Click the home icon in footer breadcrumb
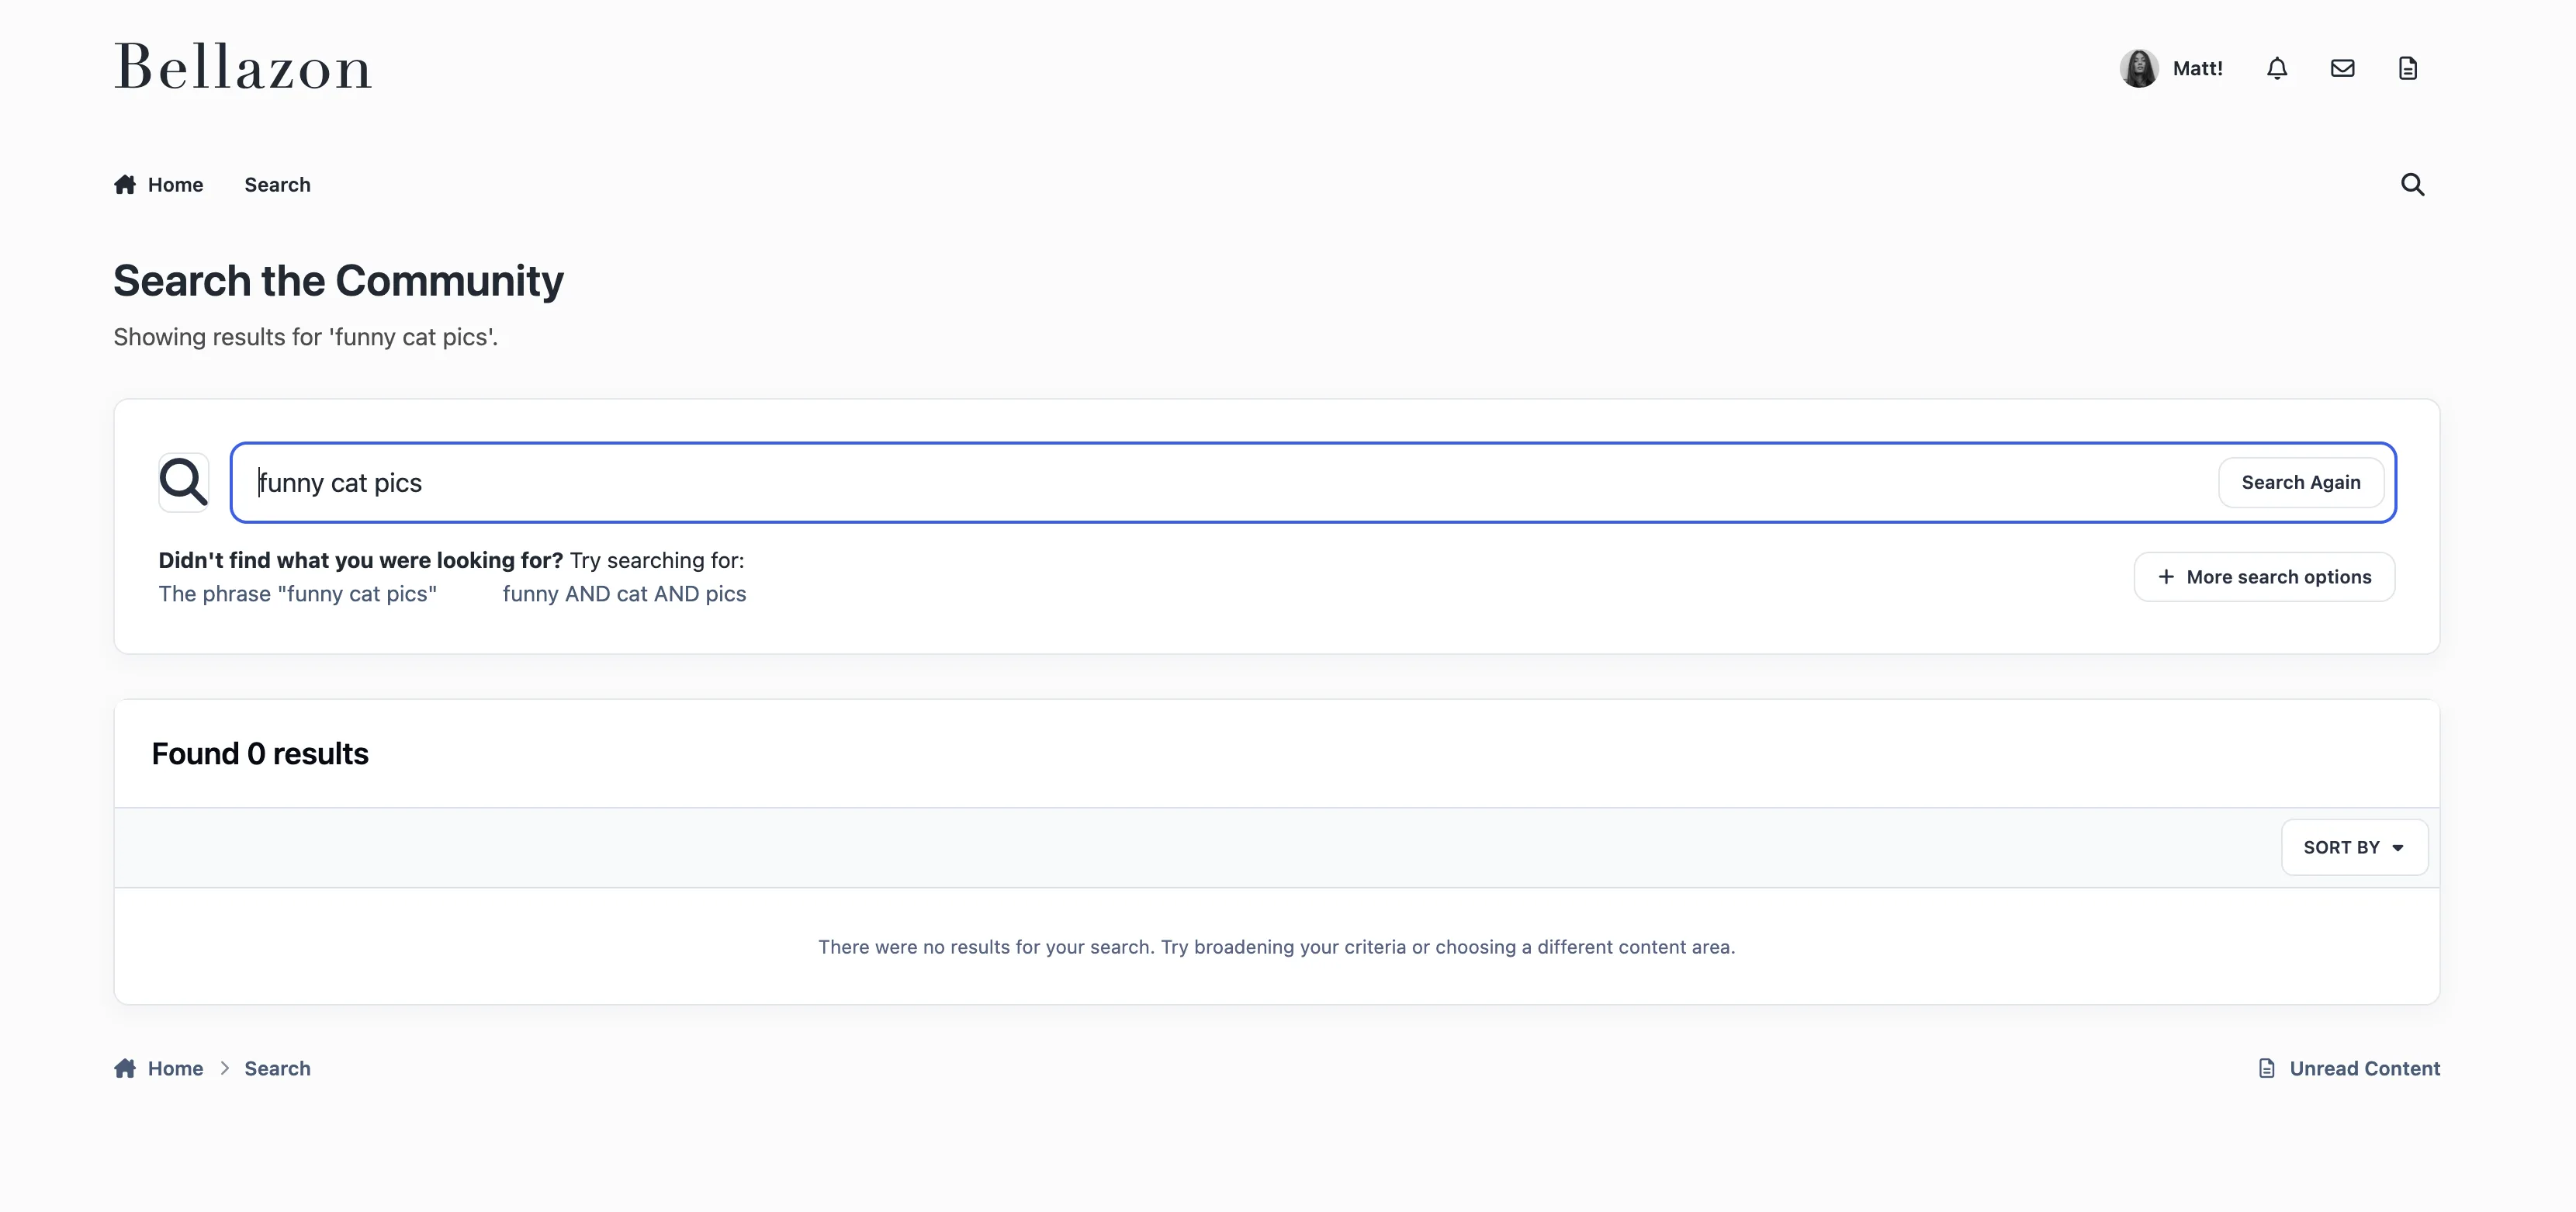This screenshot has width=2576, height=1212. point(125,1068)
